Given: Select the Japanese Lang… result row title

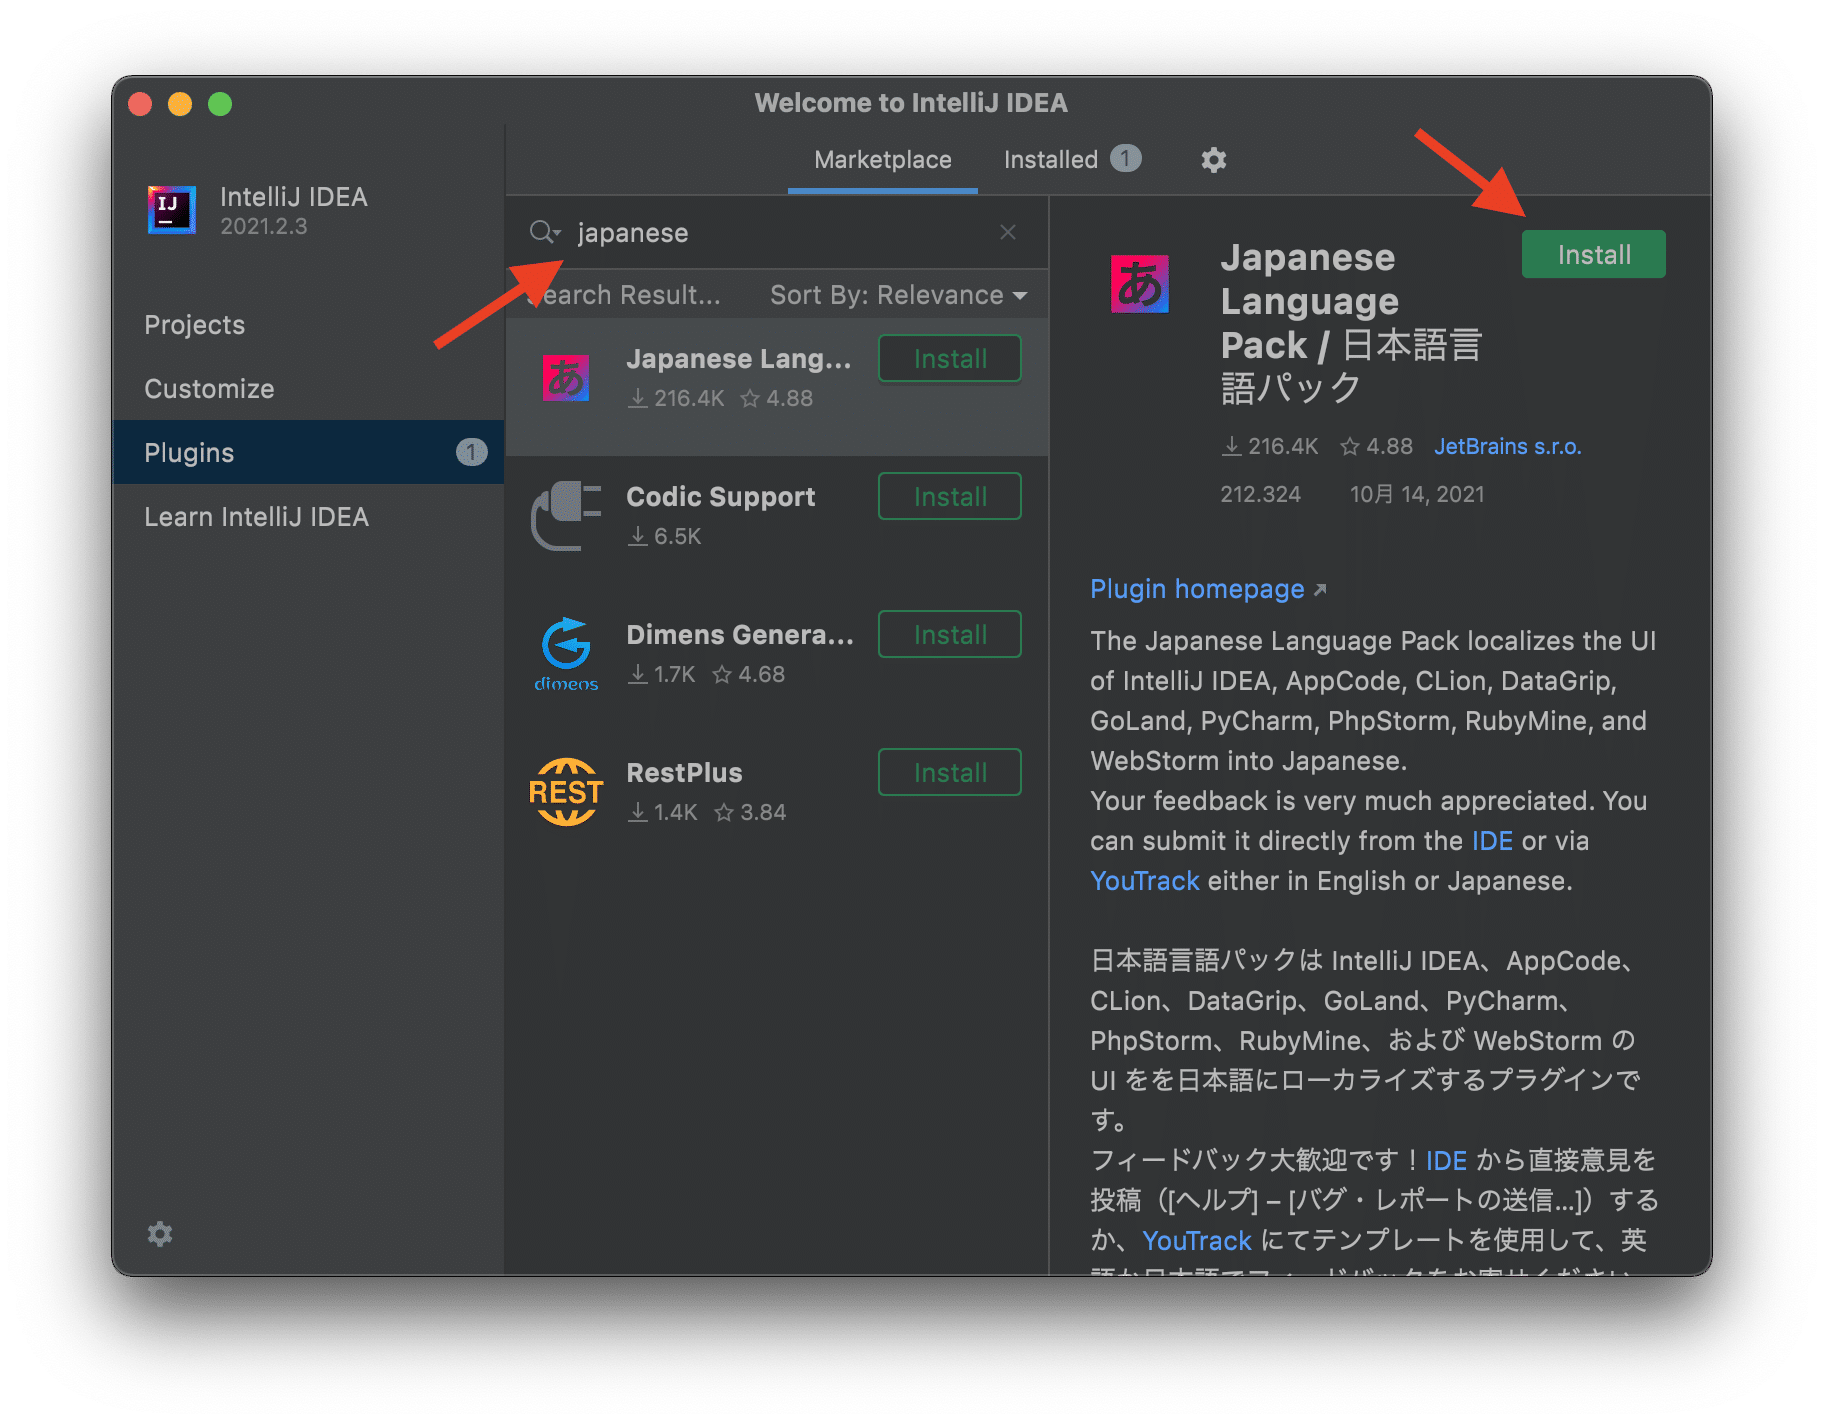Looking at the screenshot, I should tap(738, 359).
